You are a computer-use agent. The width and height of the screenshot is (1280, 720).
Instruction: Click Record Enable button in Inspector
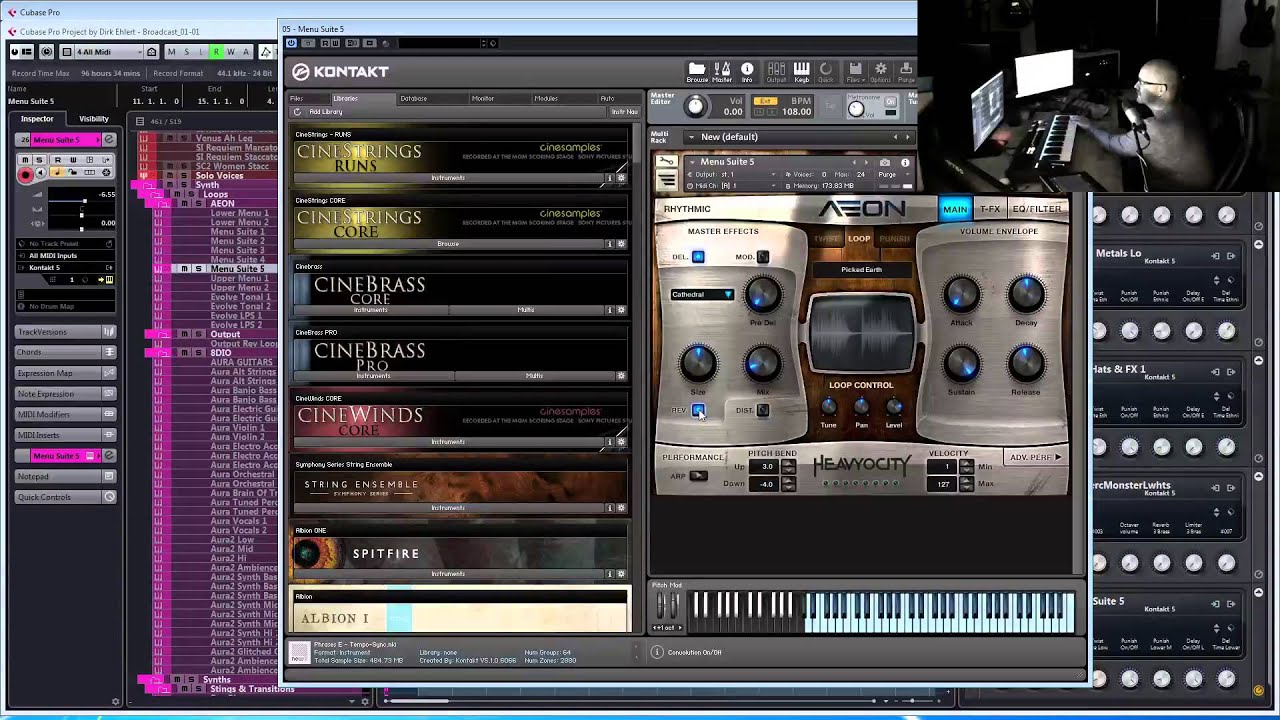[x=26, y=173]
